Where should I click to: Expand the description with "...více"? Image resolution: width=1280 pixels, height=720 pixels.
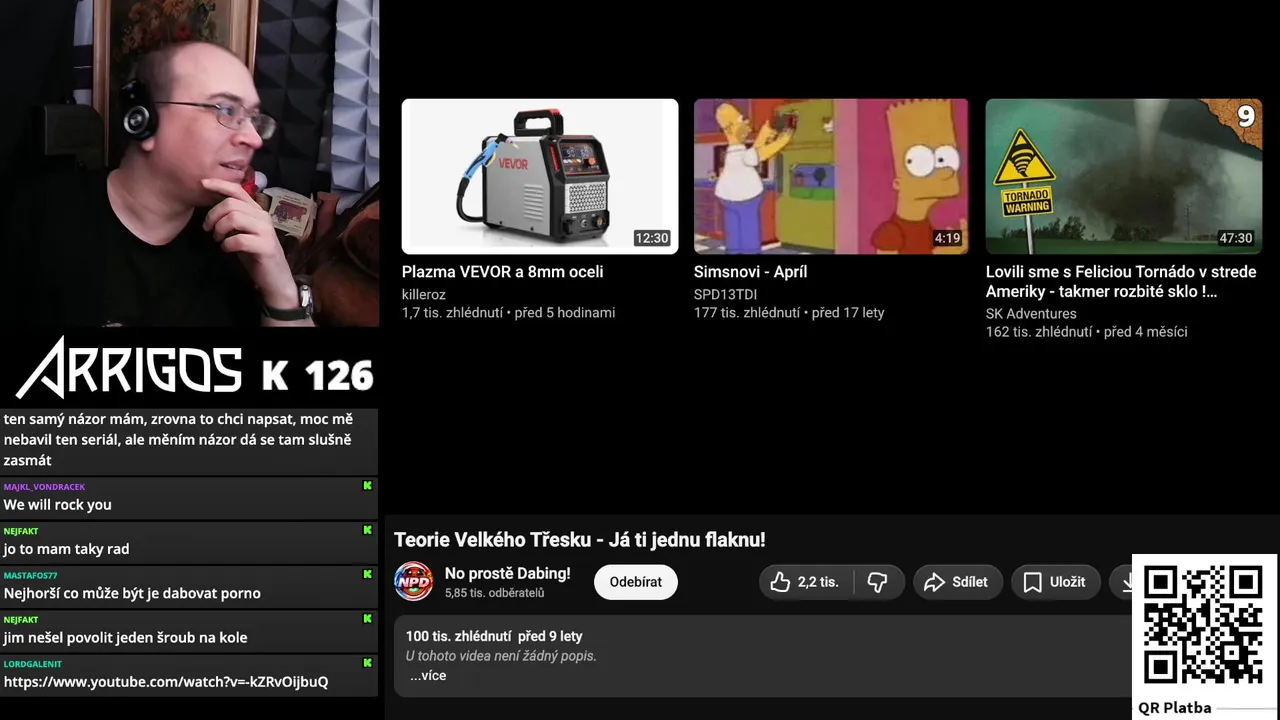tap(428, 676)
